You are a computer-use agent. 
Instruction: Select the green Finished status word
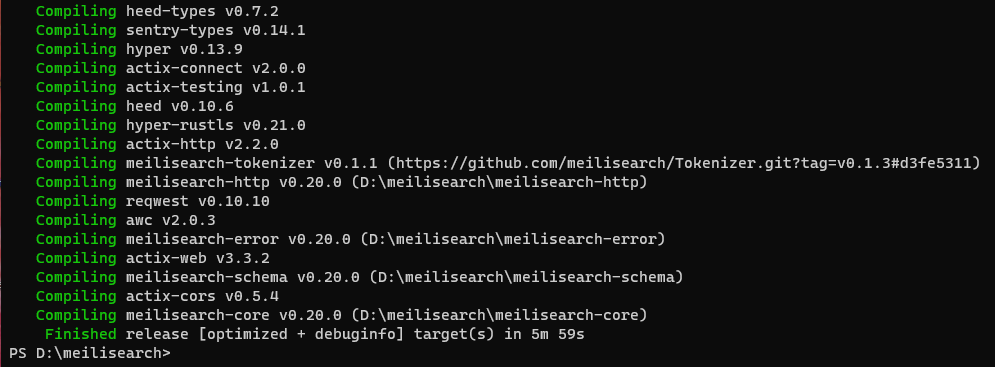pos(81,334)
